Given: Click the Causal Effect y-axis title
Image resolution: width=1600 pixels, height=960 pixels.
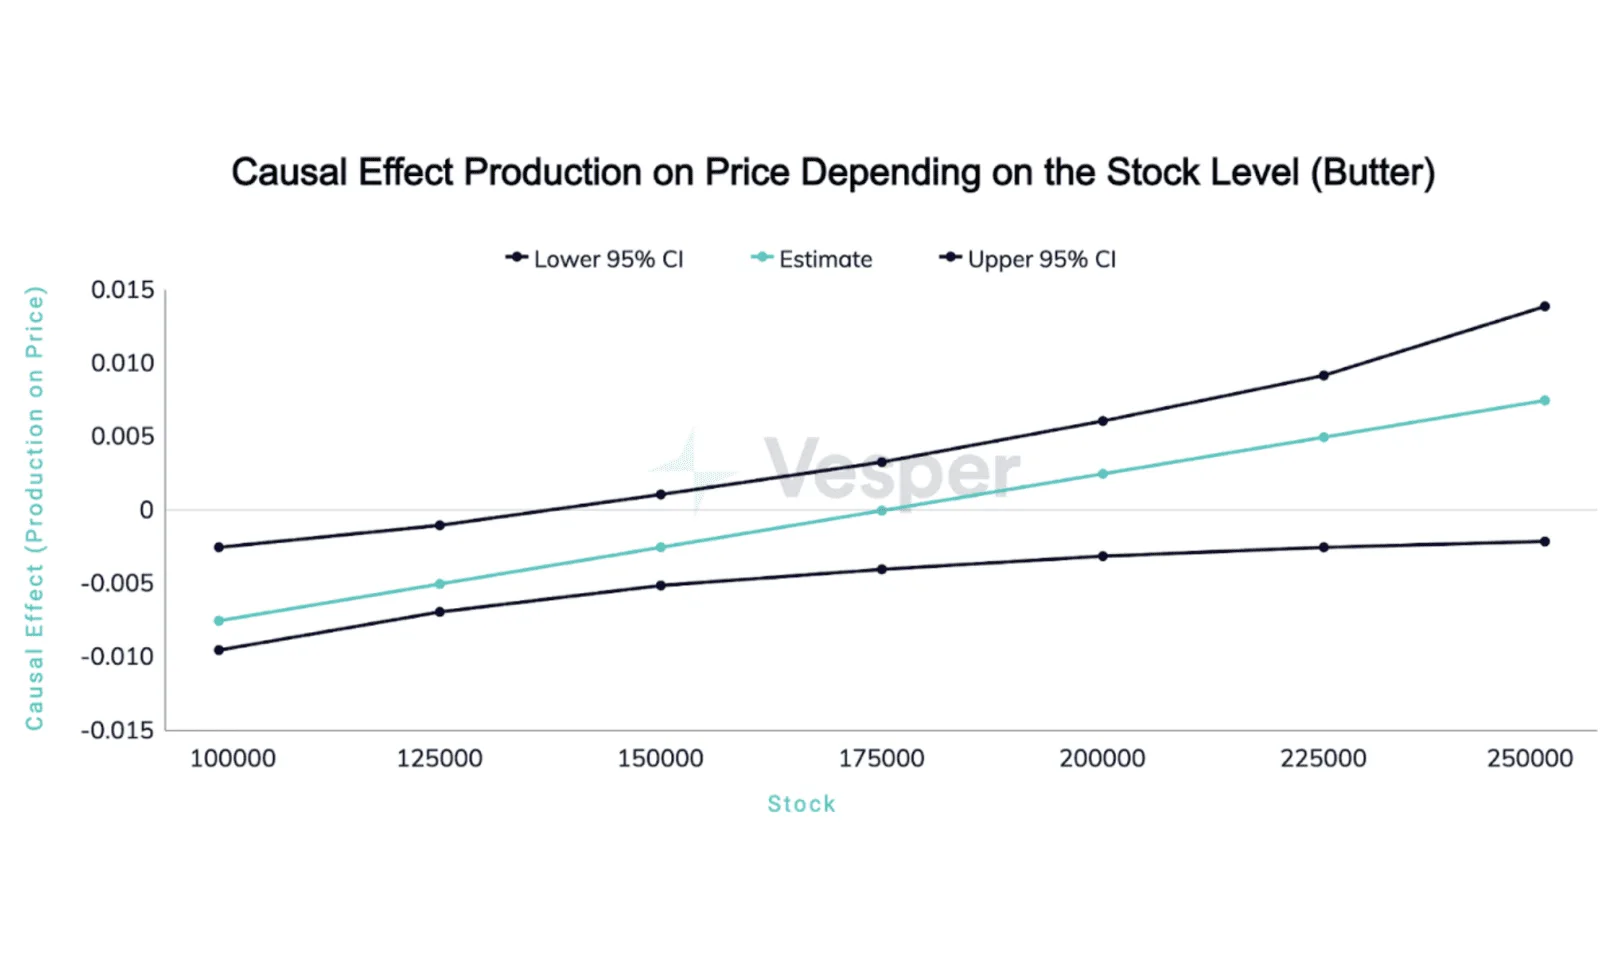Looking at the screenshot, I should click(x=35, y=508).
